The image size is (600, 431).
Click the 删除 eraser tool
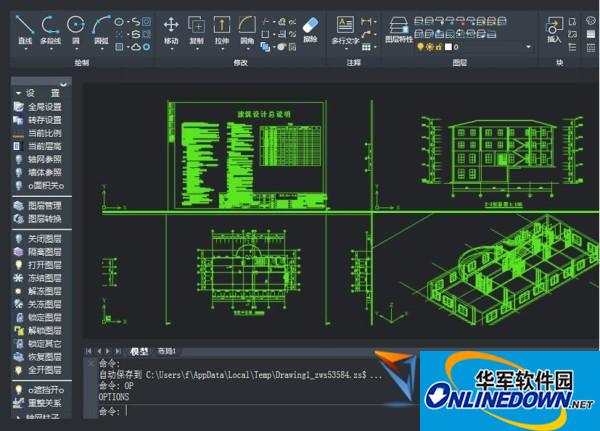coord(310,29)
